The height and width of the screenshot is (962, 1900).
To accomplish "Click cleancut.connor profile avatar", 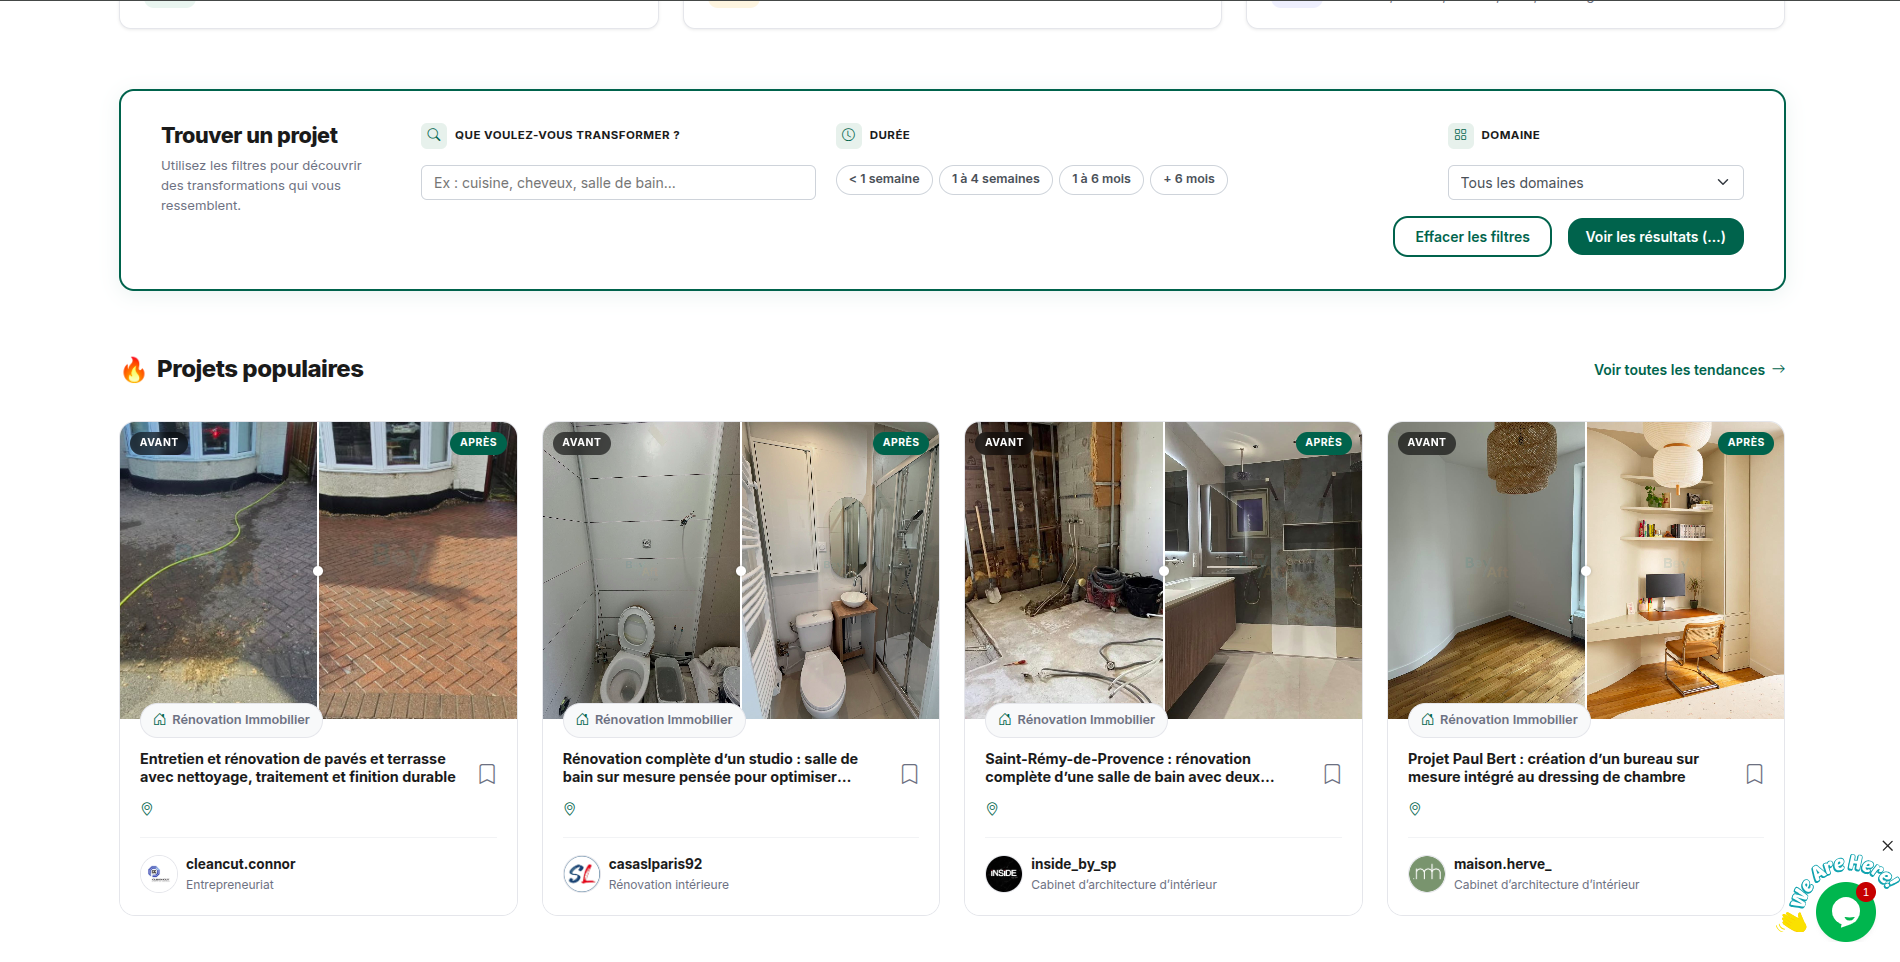I will click(x=159, y=873).
